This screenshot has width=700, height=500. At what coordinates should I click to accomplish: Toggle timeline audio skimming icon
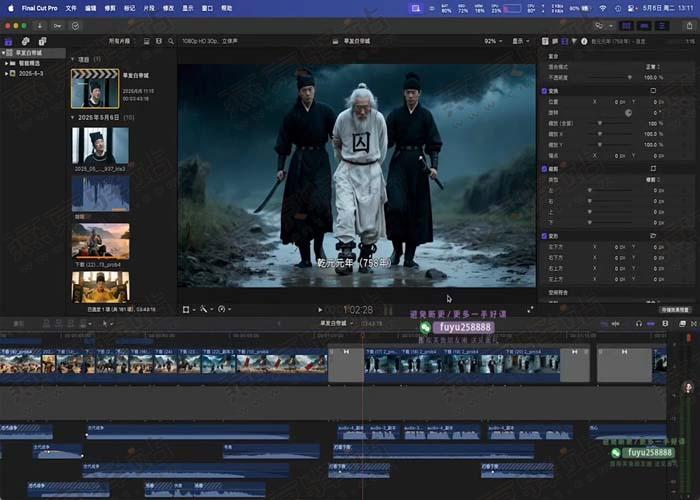click(616, 324)
